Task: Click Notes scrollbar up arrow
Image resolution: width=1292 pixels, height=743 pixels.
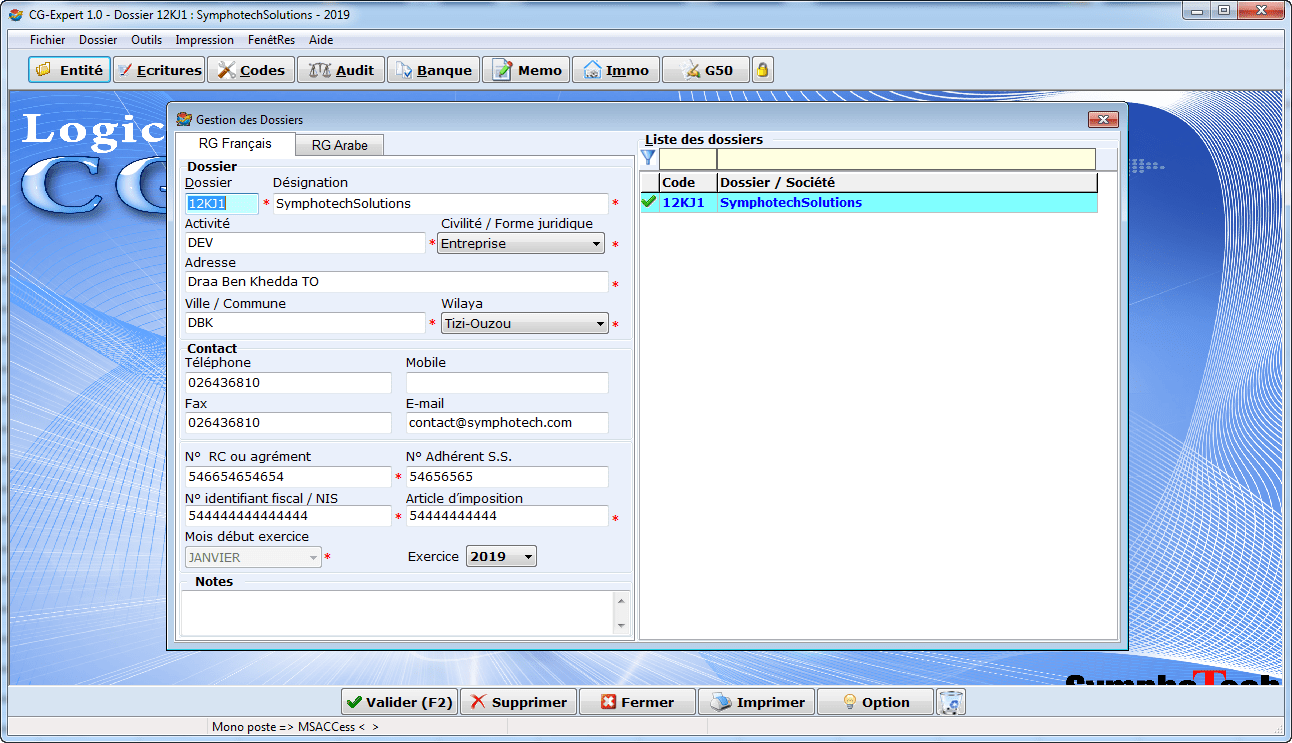Action: 621,601
